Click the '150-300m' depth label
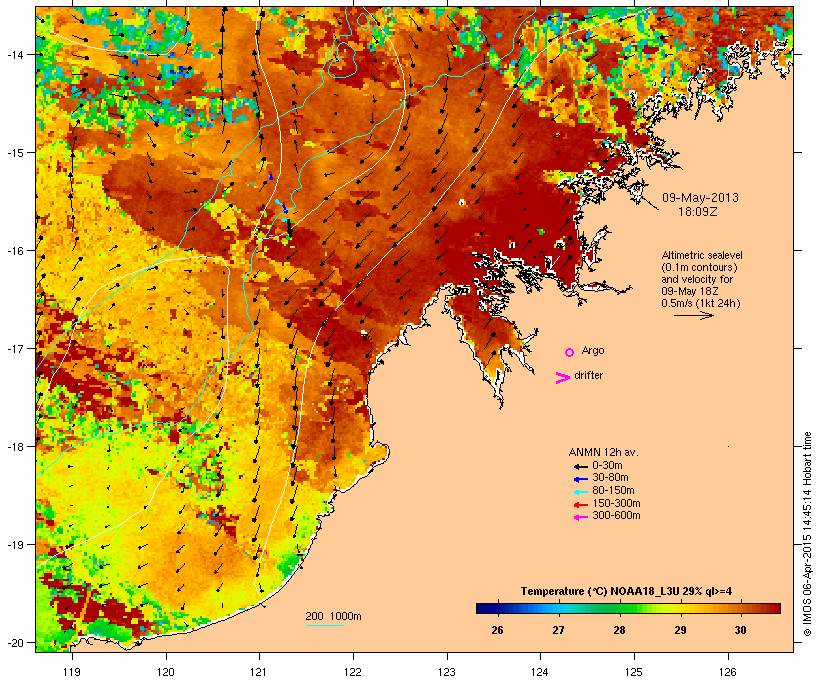The height and width of the screenshot is (680, 820). [x=616, y=503]
